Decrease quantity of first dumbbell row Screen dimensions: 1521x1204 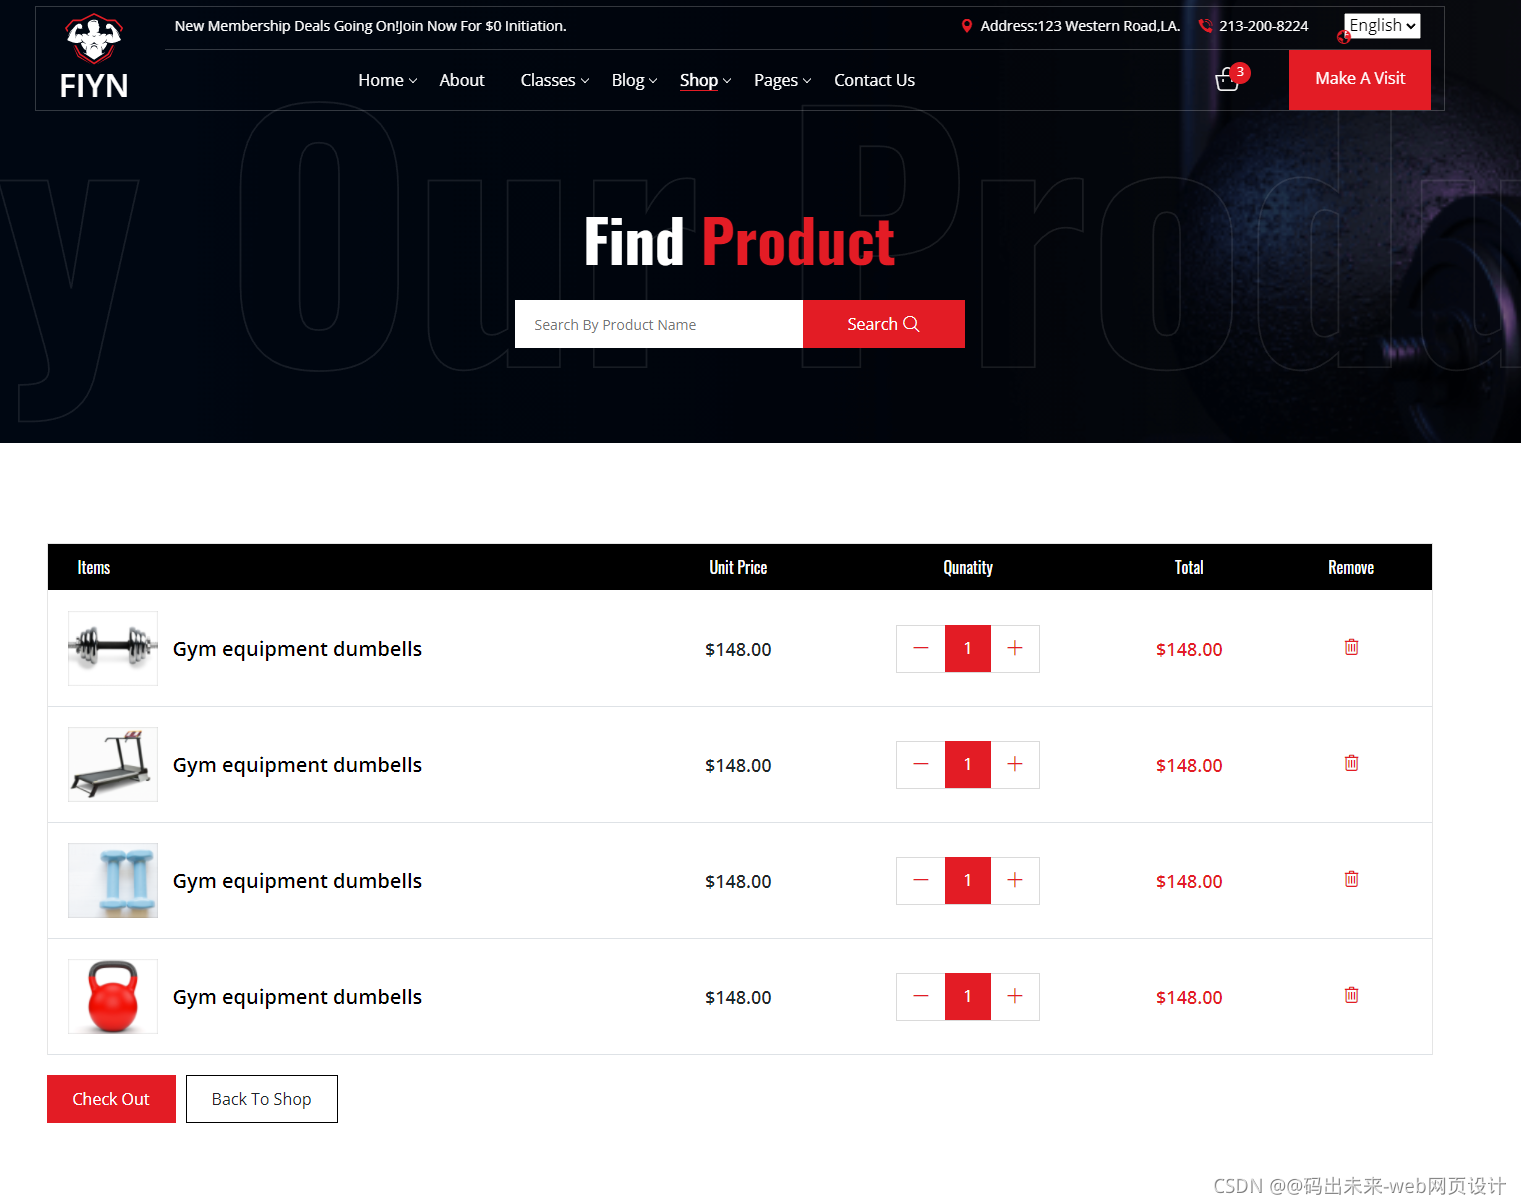point(921,649)
